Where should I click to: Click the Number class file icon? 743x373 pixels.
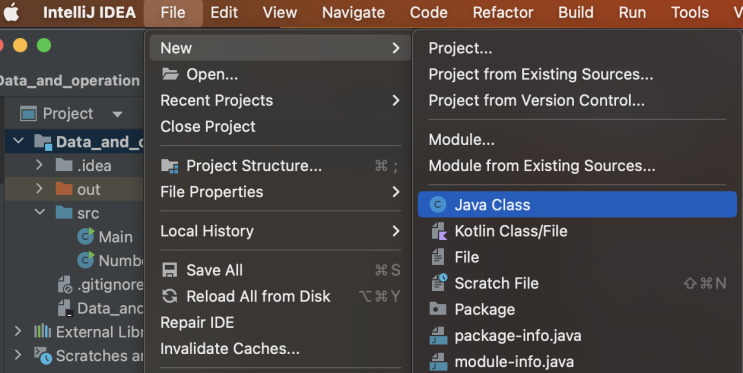point(86,259)
